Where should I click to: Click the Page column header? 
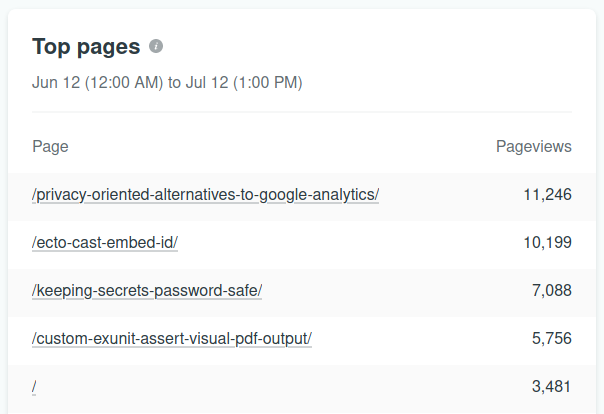50,146
